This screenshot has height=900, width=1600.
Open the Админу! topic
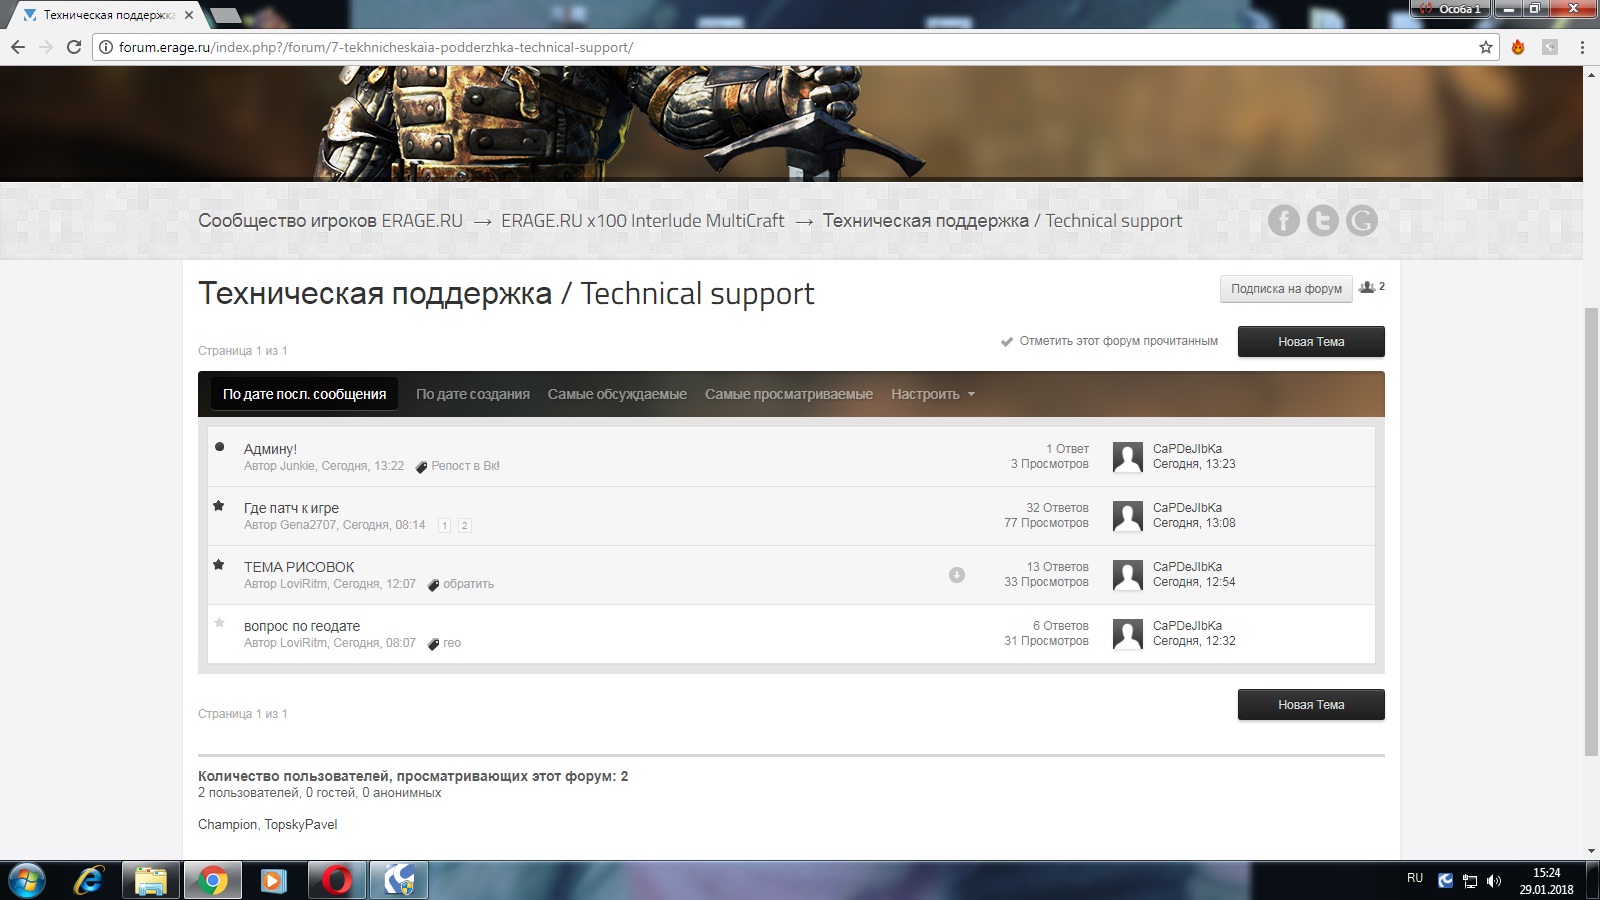click(x=270, y=449)
